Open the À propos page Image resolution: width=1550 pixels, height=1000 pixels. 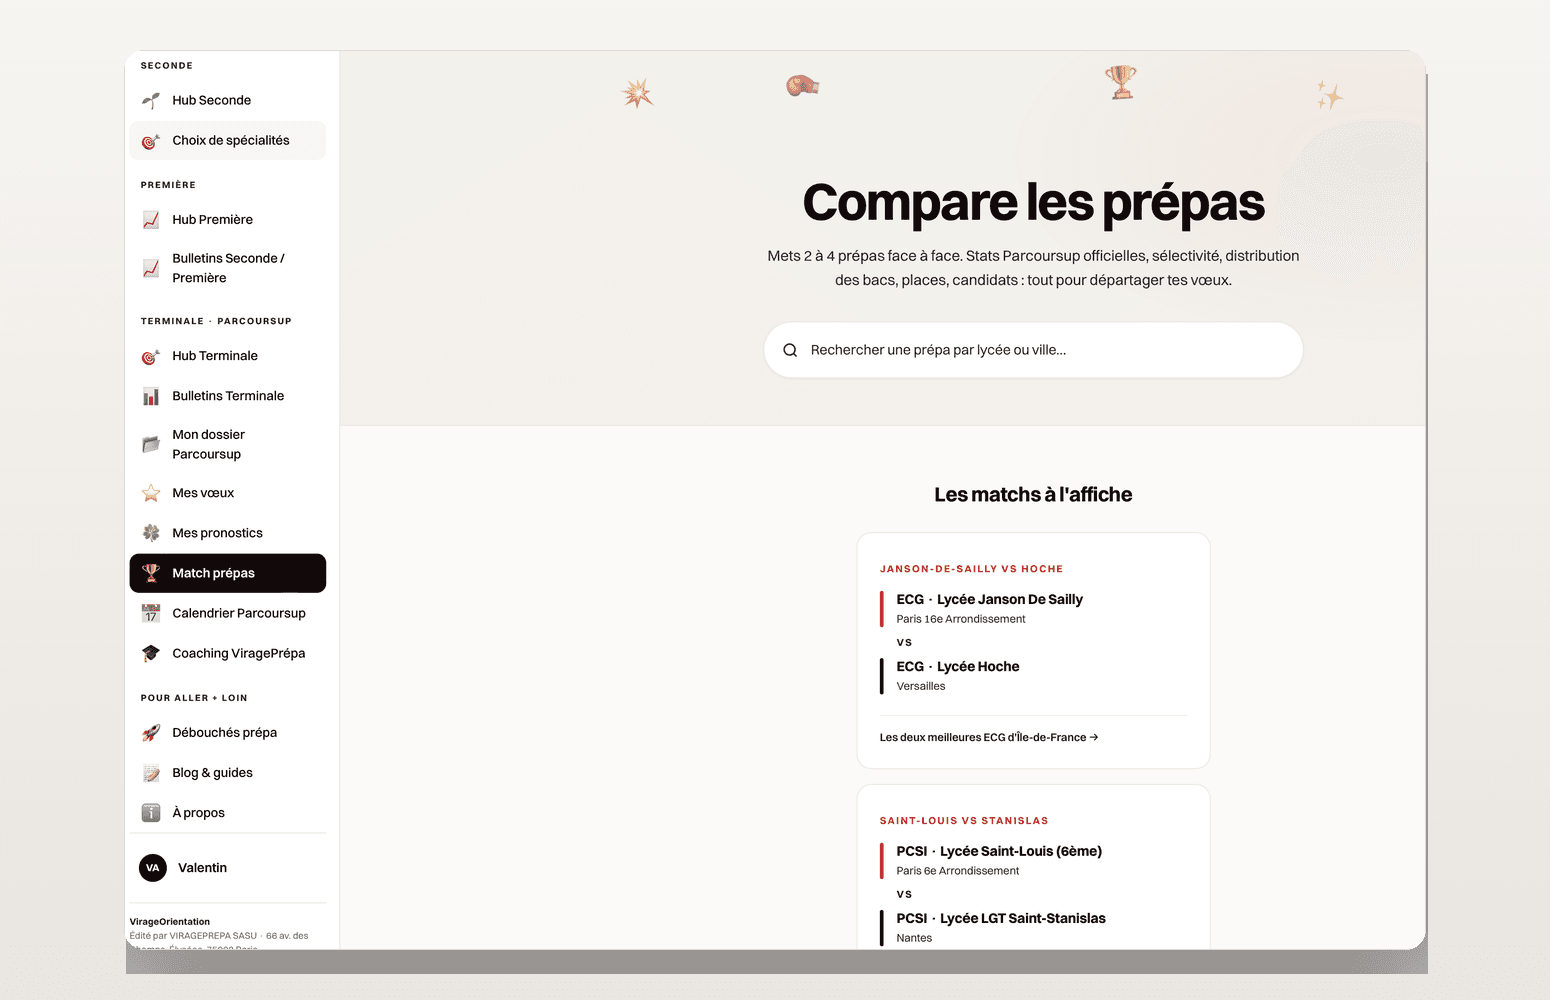coord(228,813)
